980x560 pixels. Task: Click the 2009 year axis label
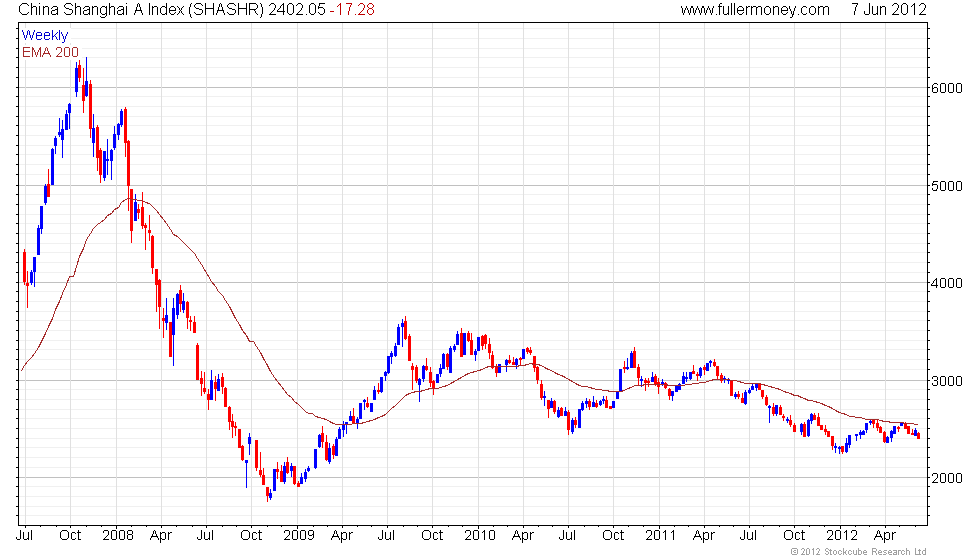pos(299,535)
